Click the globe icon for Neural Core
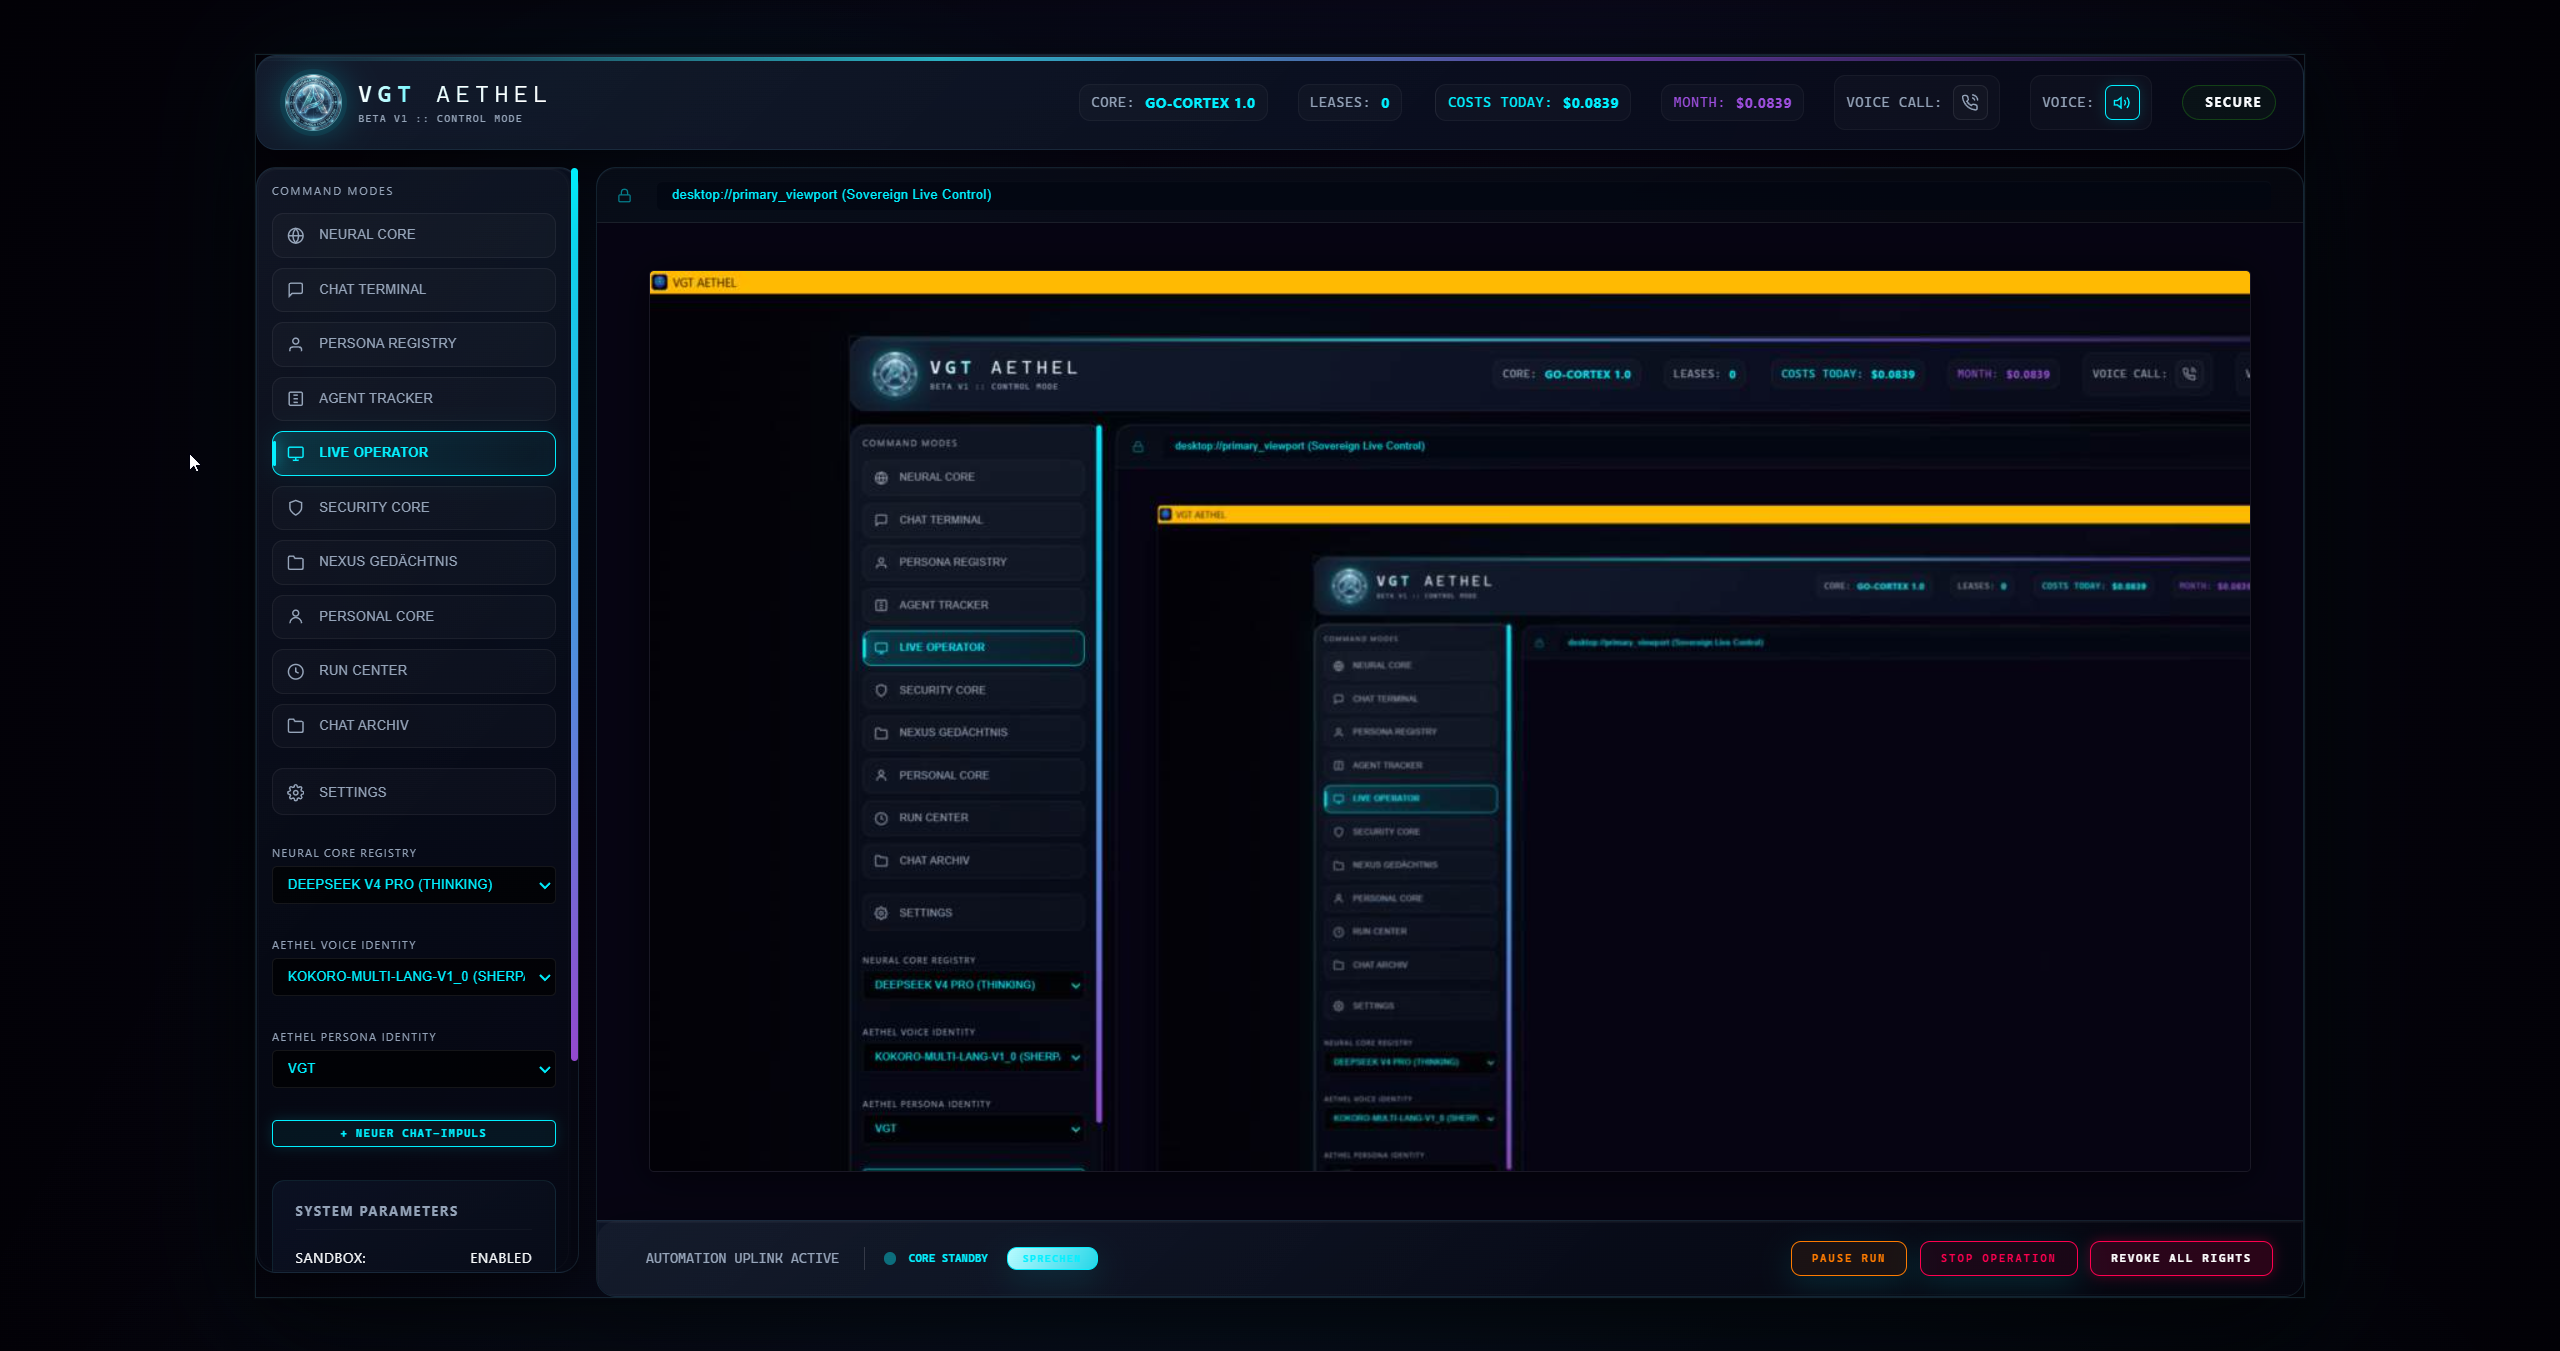This screenshot has width=2560, height=1351. (x=296, y=235)
